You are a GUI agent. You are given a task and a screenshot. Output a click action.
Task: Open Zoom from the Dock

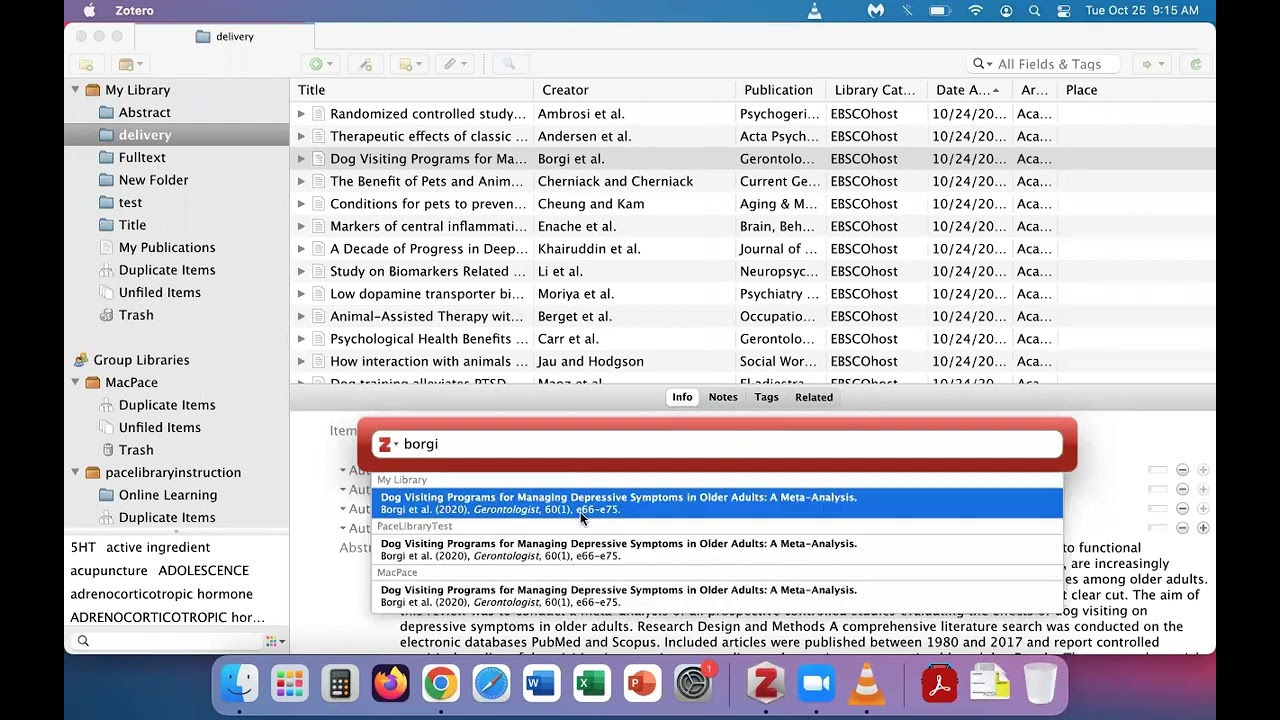pos(816,684)
